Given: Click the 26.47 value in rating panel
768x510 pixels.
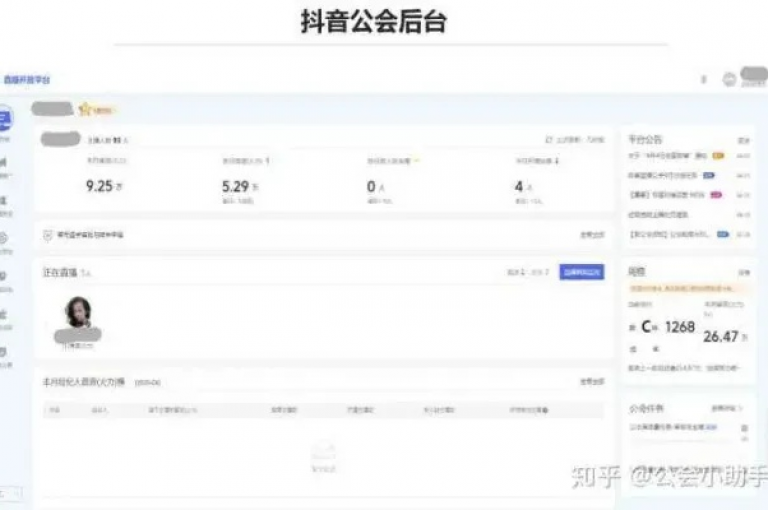Looking at the screenshot, I should pos(720,337).
